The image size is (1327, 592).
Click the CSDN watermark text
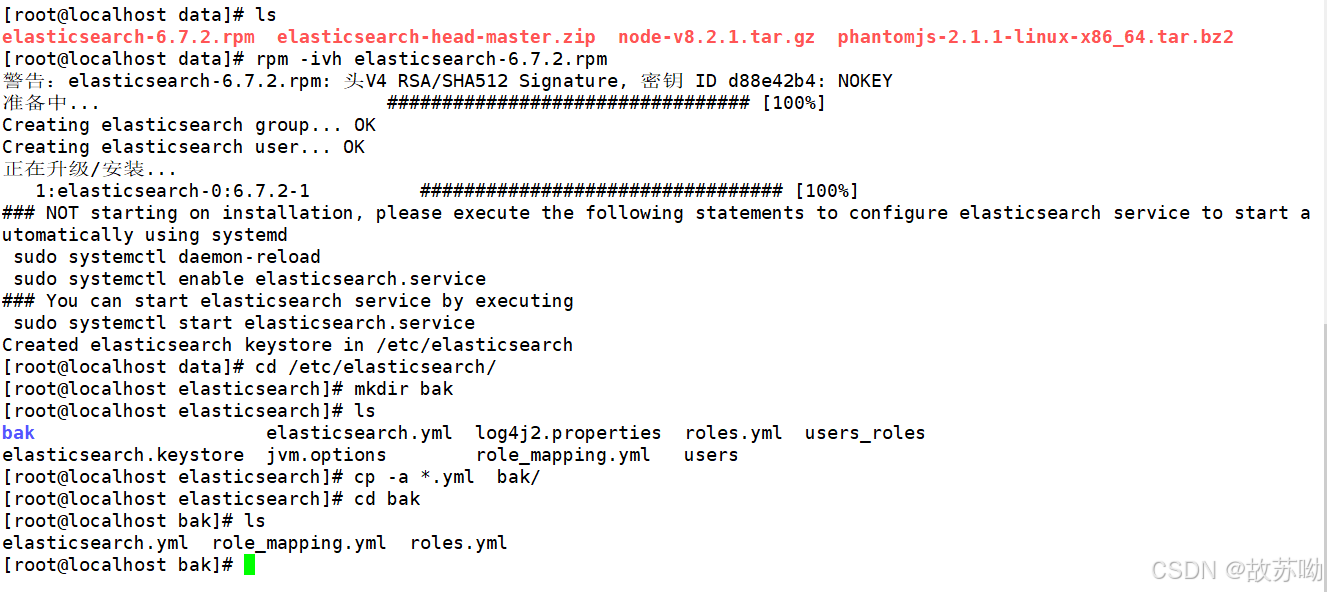pyautogui.click(x=1236, y=570)
